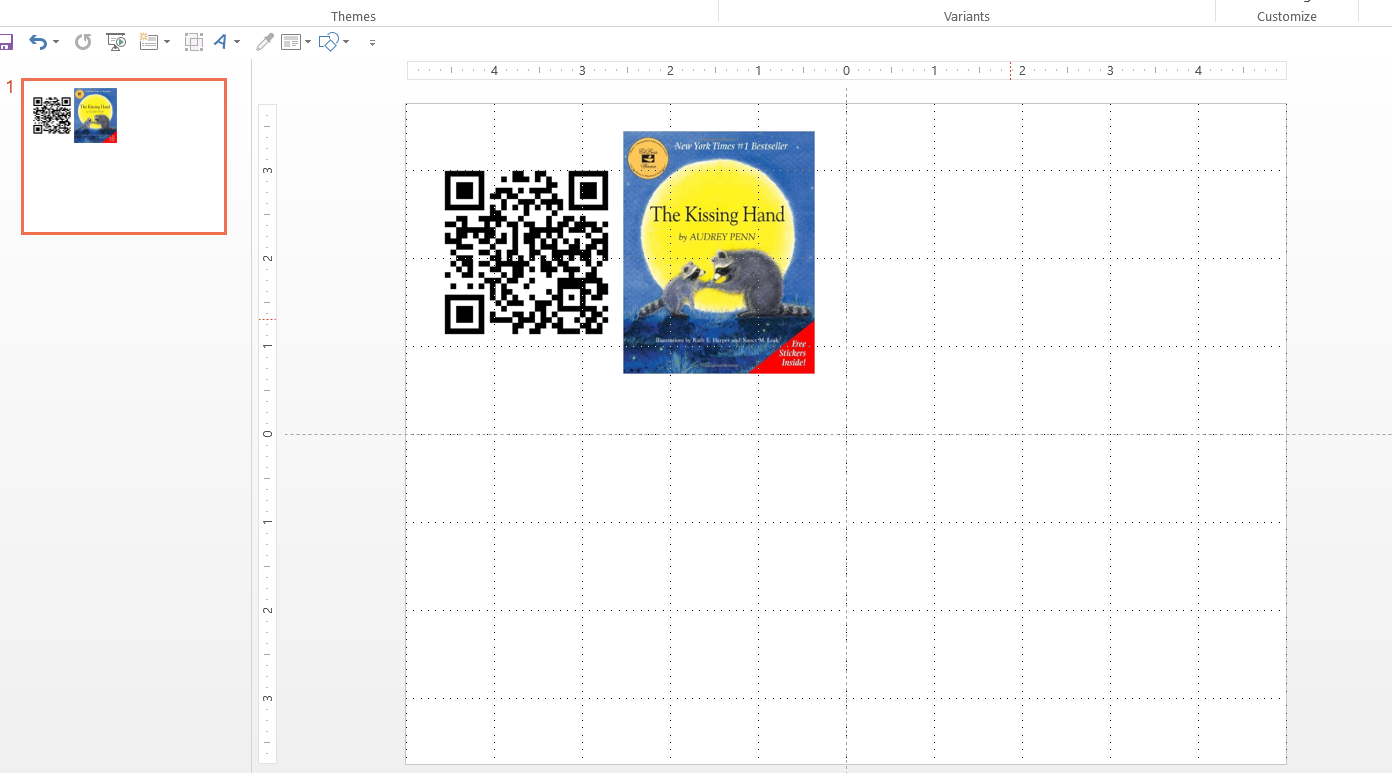Open the font formatting tool
The image size is (1392, 773).
(x=219, y=42)
